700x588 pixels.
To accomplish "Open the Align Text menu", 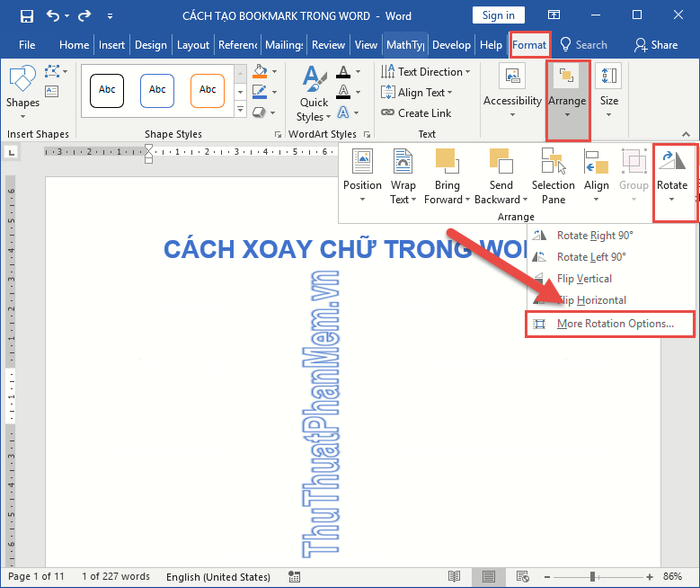I will [x=417, y=92].
